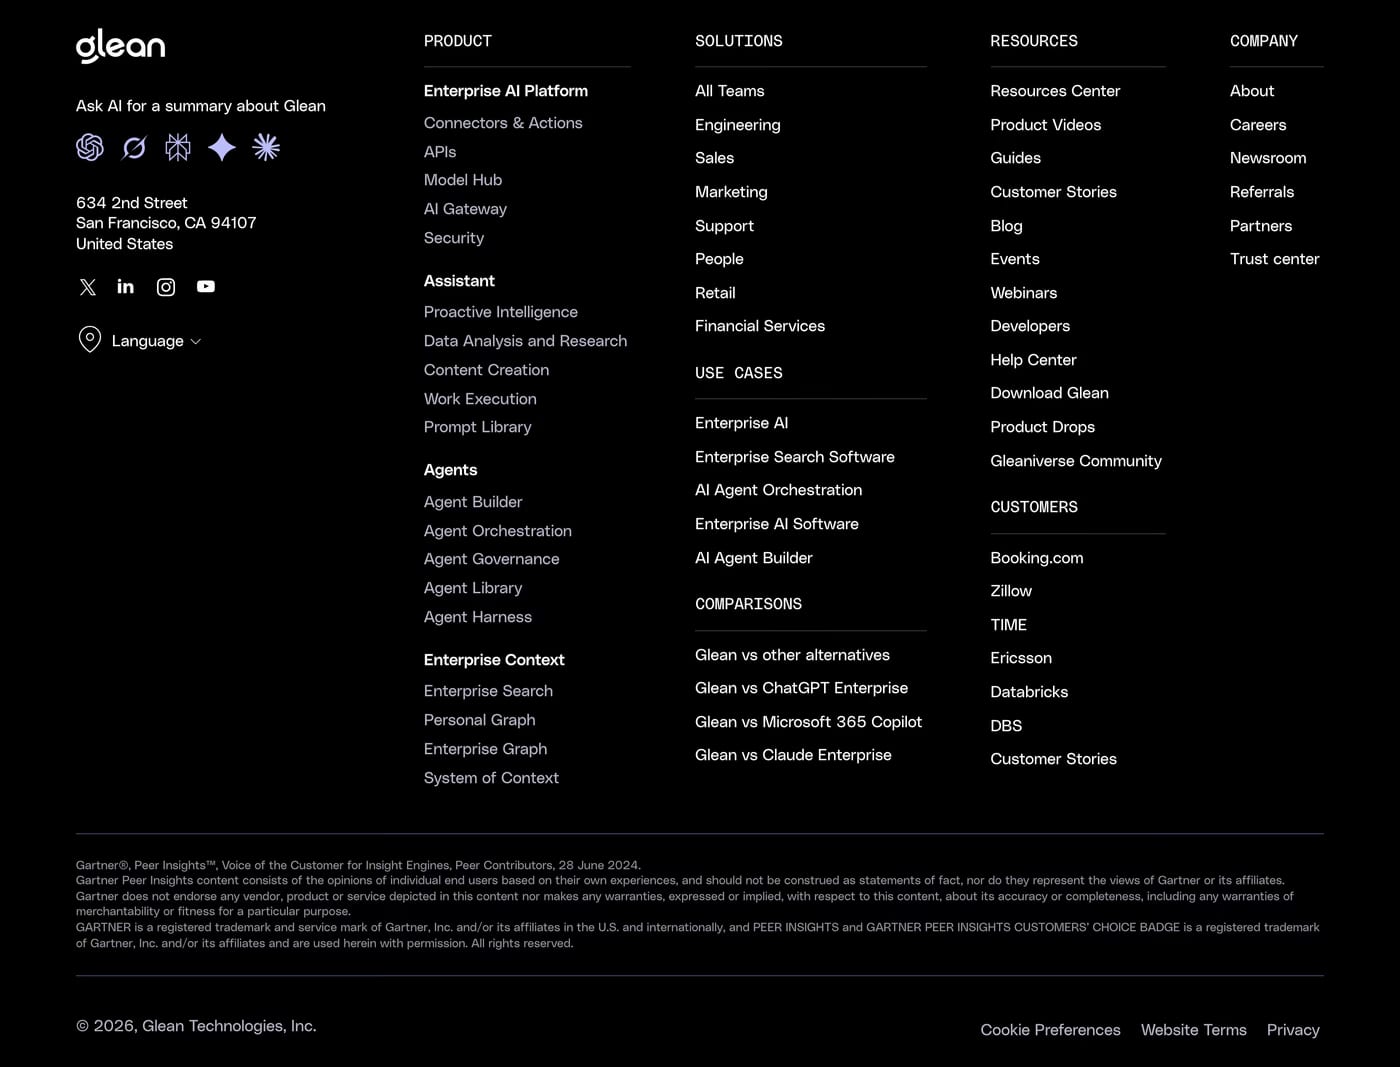The image size is (1400, 1067).
Task: Open Gleaniverse Community link
Action: pyautogui.click(x=1076, y=461)
